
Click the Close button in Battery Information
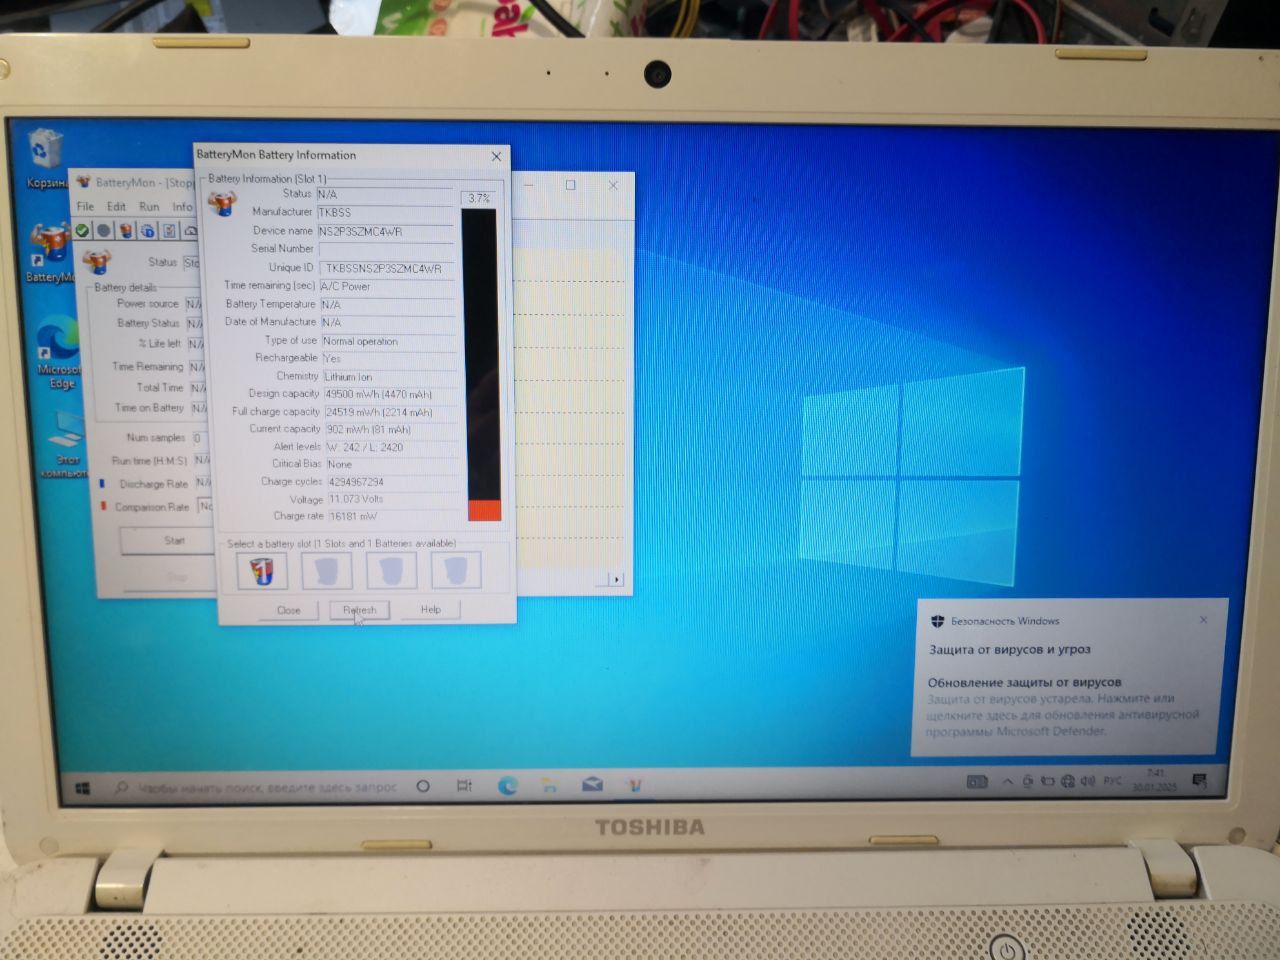coord(288,610)
